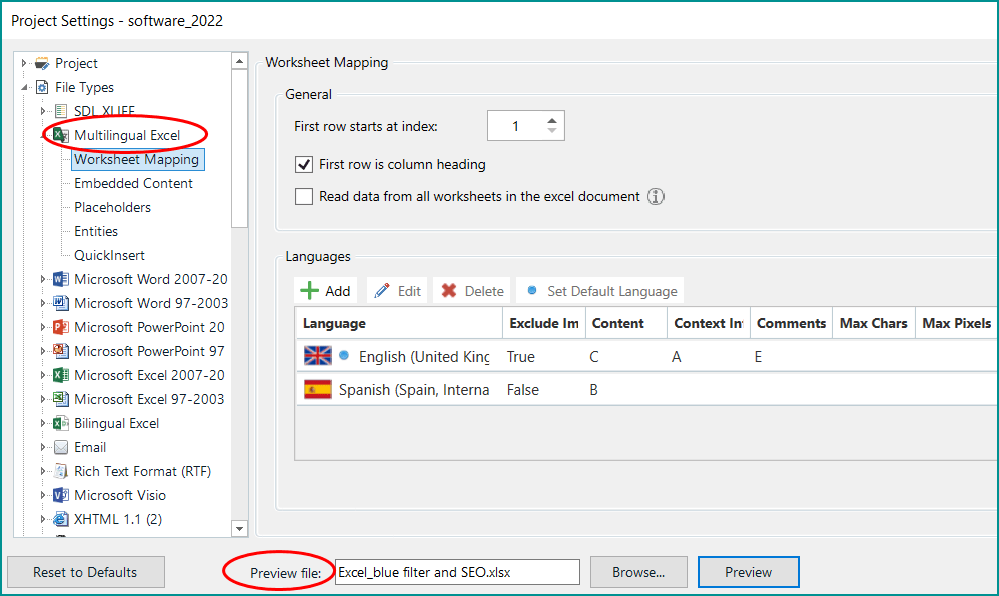Select Embedded Content in the tree
This screenshot has width=999, height=596.
(x=133, y=183)
